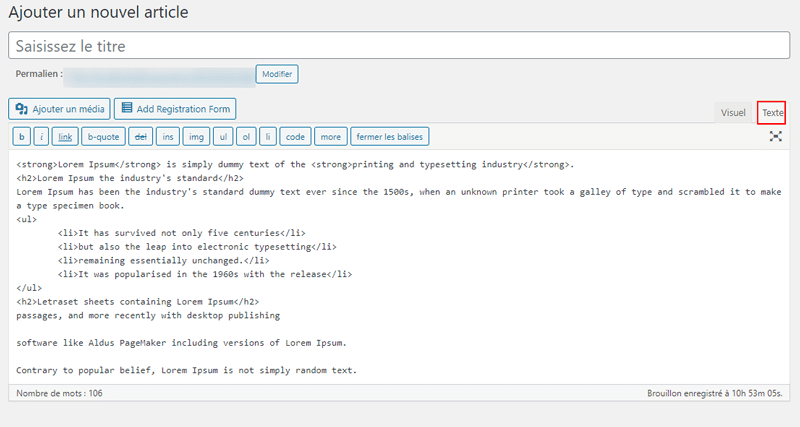Insert a read-more tag with 'more' button
This screenshot has width=800, height=427.
coord(331,136)
